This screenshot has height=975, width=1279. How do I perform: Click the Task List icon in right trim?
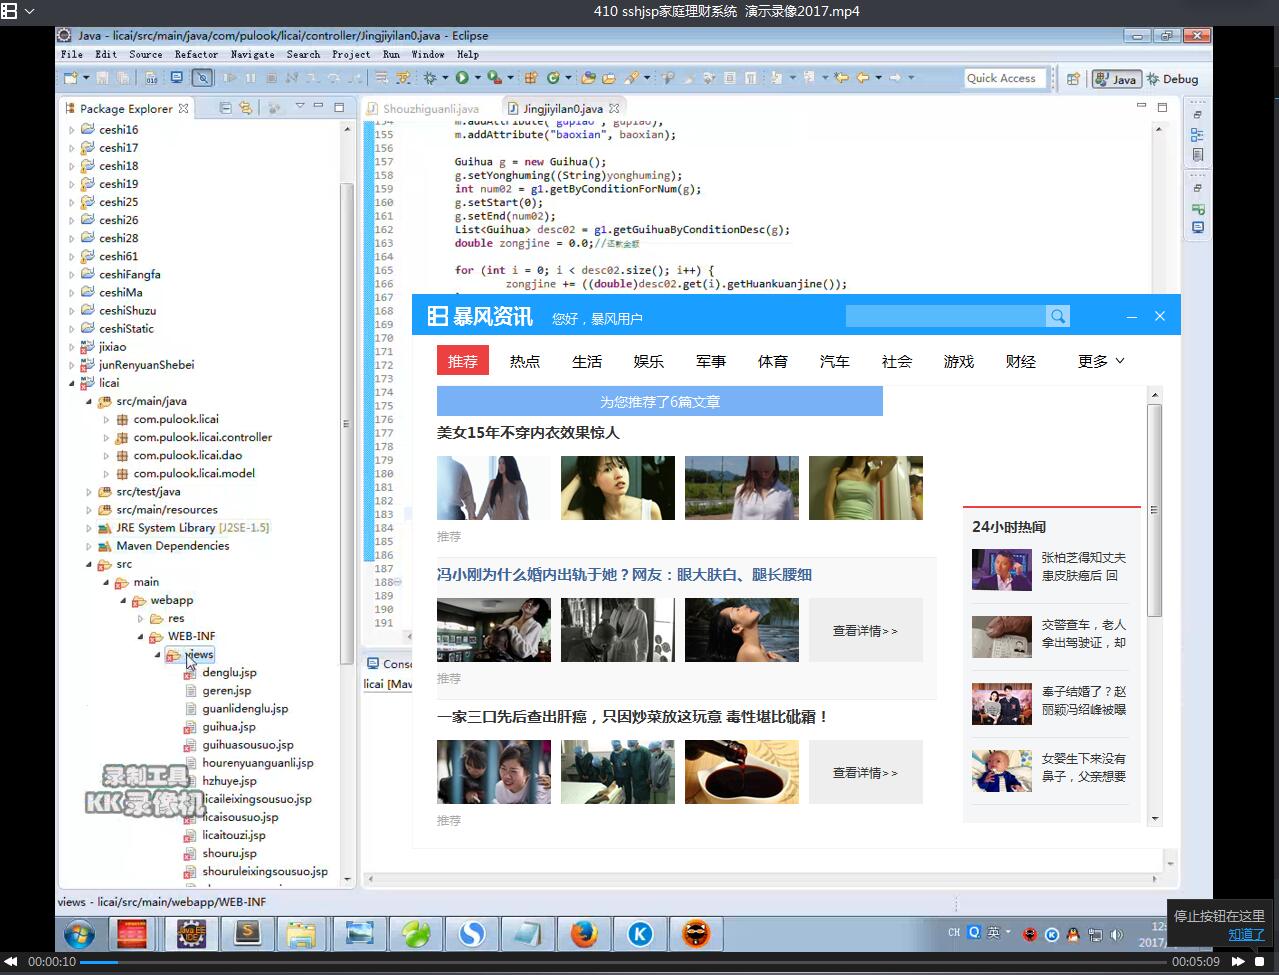(1197, 155)
